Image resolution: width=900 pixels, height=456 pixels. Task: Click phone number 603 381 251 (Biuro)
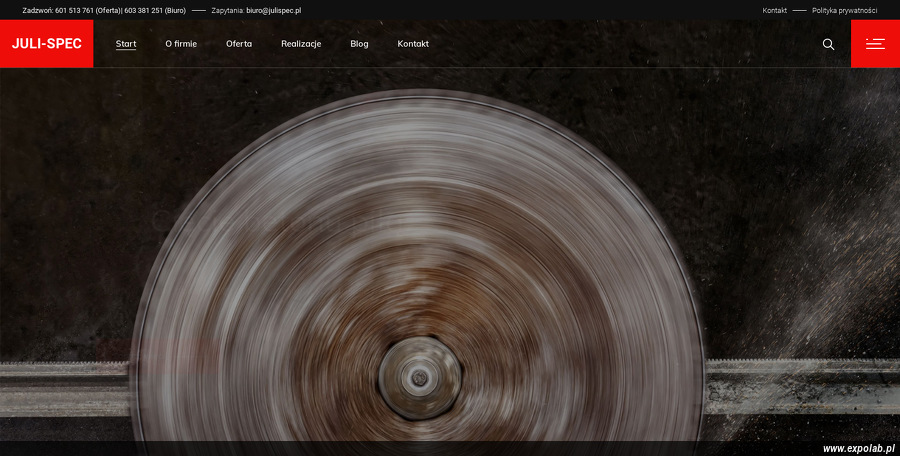coord(155,10)
